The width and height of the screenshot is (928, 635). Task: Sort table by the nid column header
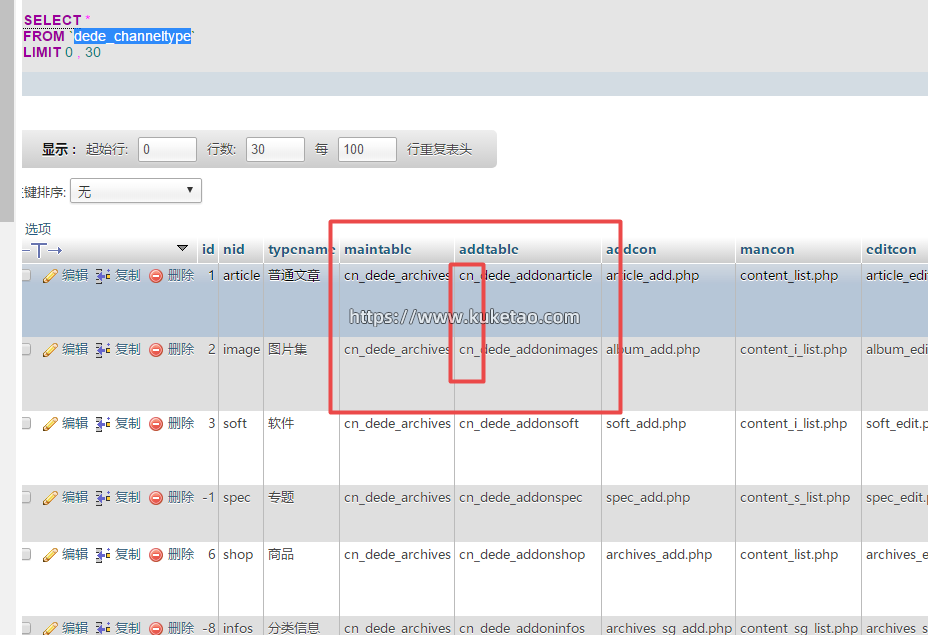[234, 249]
